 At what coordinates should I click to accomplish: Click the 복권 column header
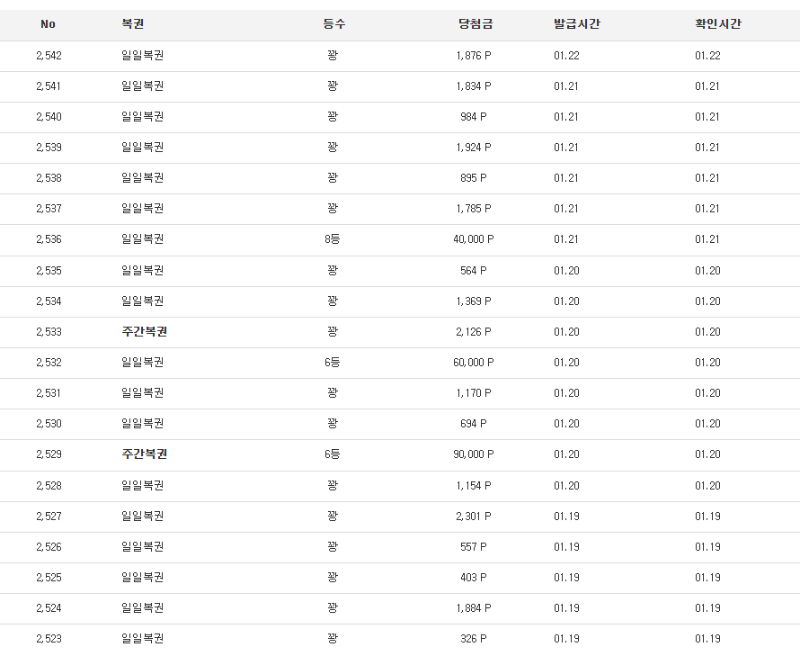tap(133, 24)
